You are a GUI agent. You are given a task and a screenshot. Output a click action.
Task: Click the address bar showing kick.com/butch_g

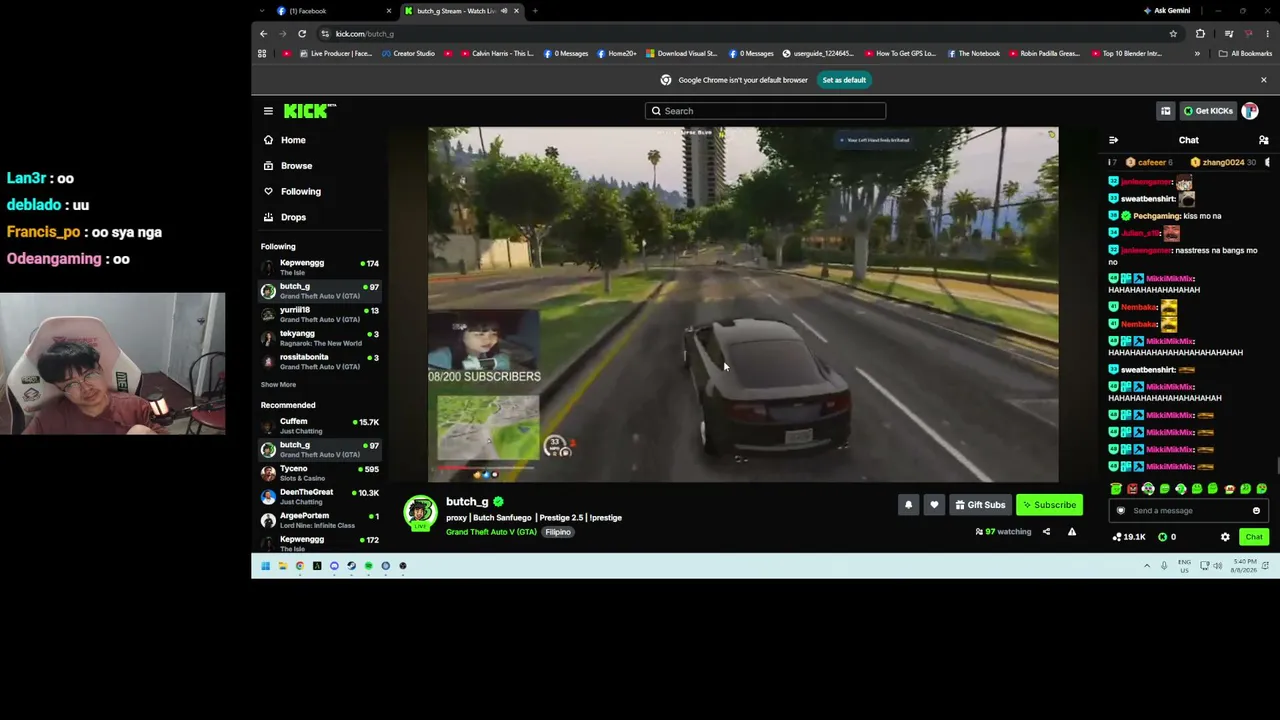click(x=740, y=34)
